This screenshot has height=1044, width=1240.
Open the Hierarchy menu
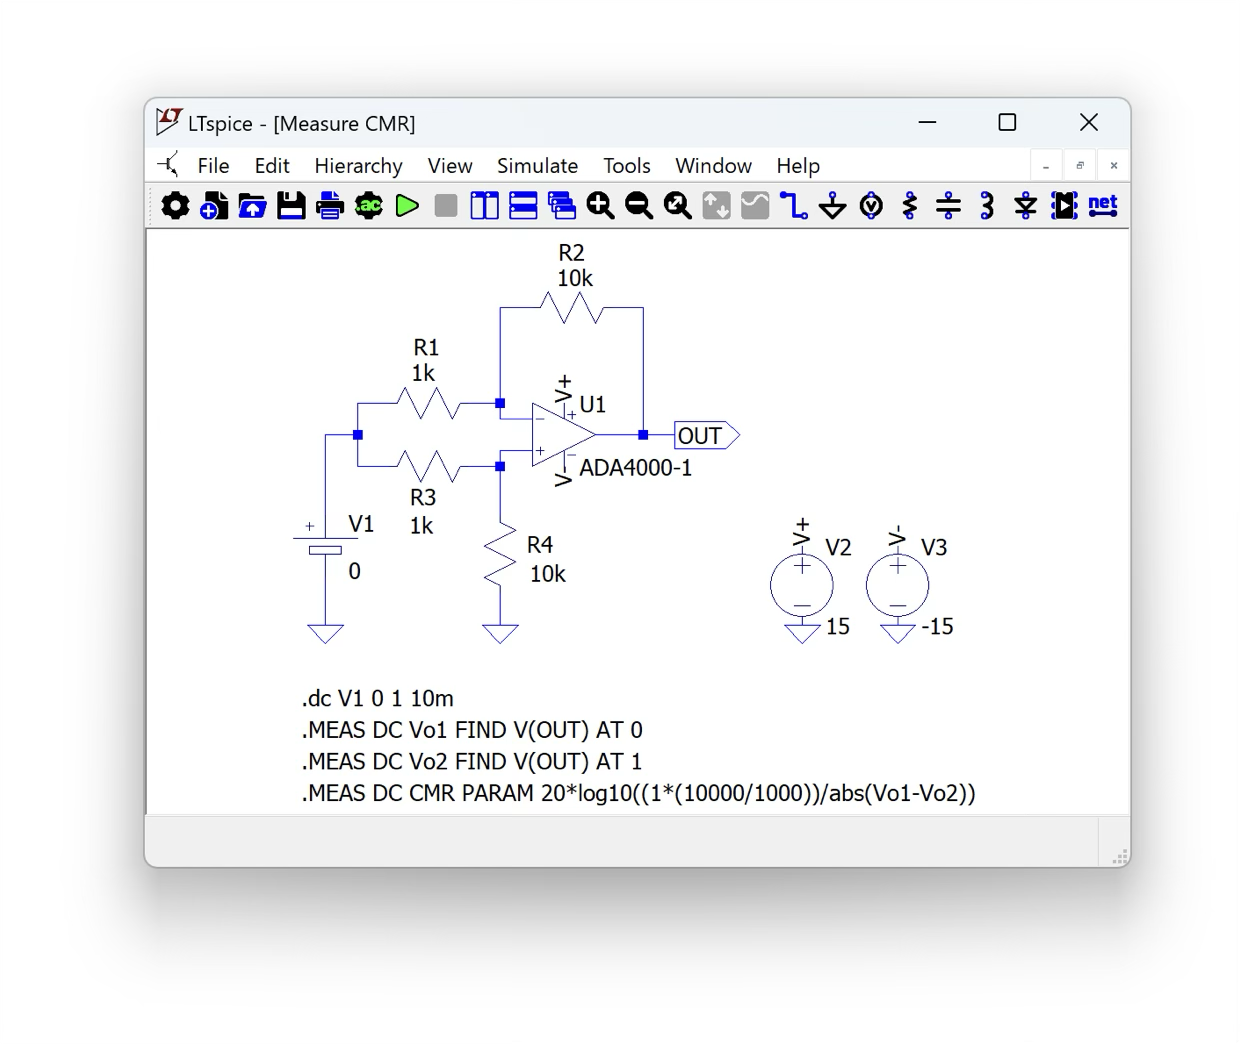click(358, 166)
